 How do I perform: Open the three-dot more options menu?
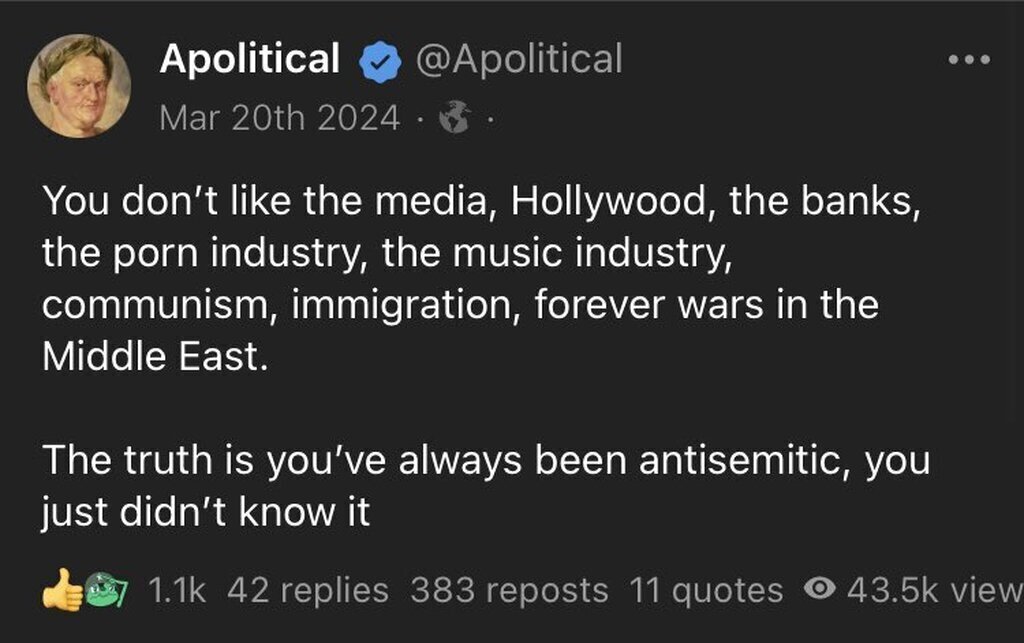(x=969, y=59)
